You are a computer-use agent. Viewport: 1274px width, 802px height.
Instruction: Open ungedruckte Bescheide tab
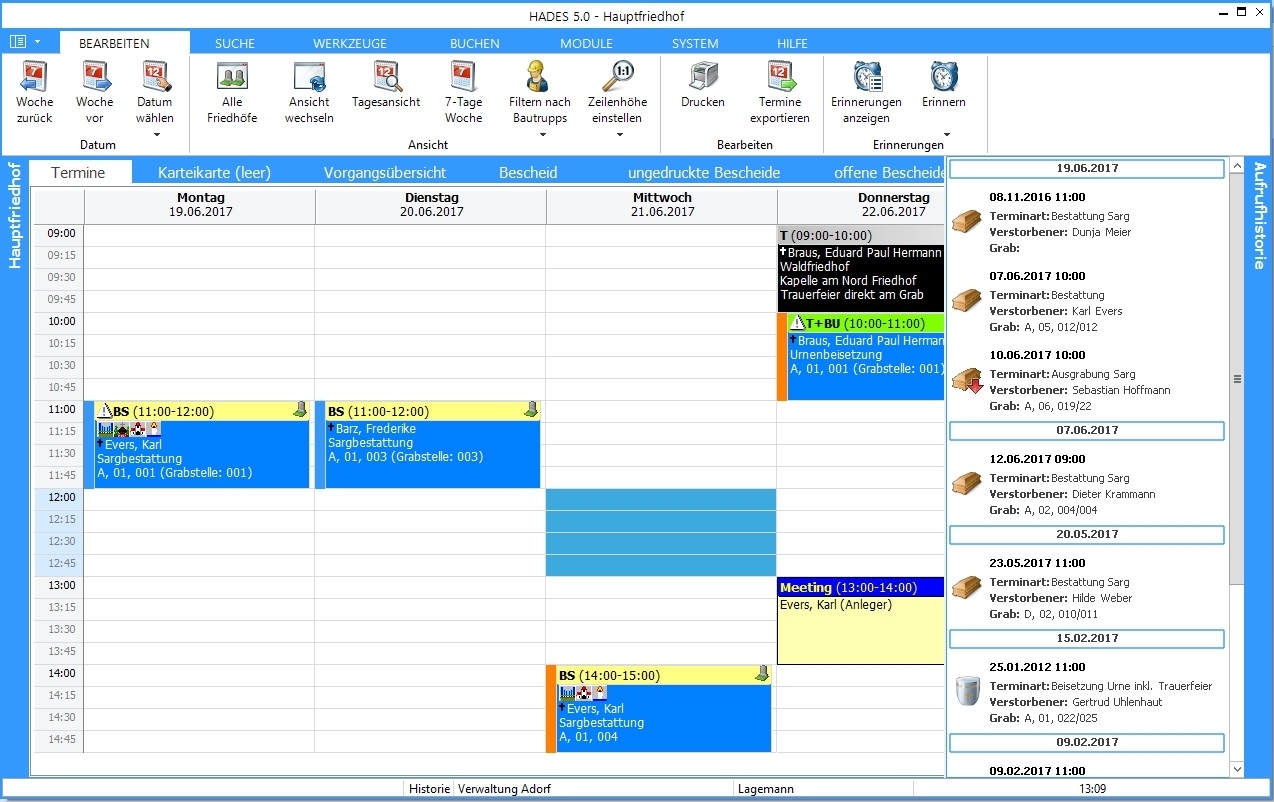point(704,172)
